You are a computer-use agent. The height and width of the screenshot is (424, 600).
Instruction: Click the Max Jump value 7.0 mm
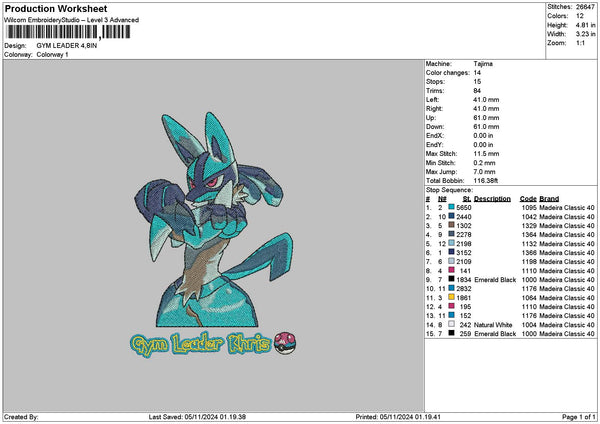[x=484, y=172]
